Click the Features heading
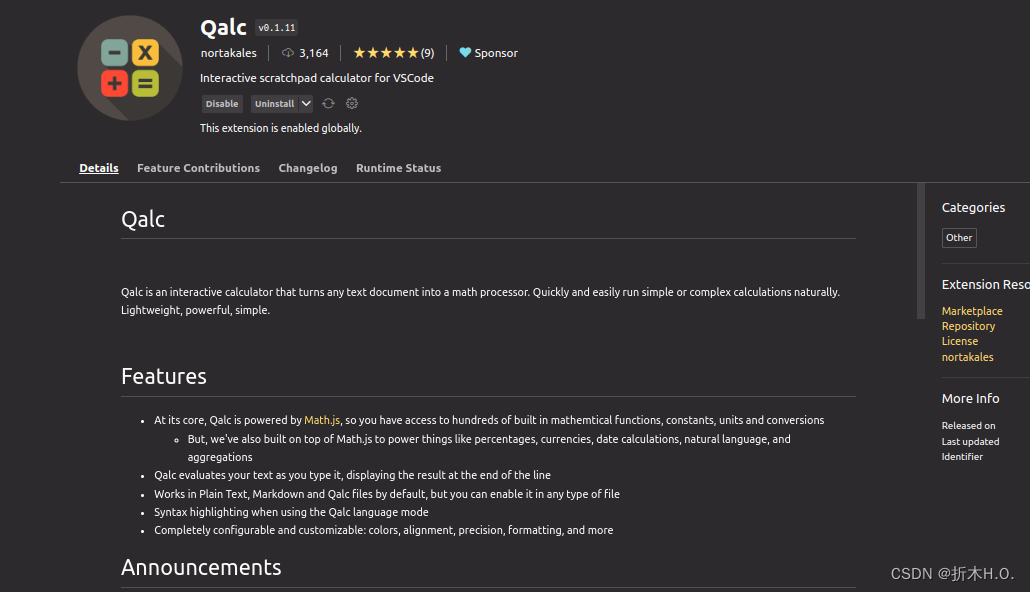Screen dimensions: 1030x592 164,376
